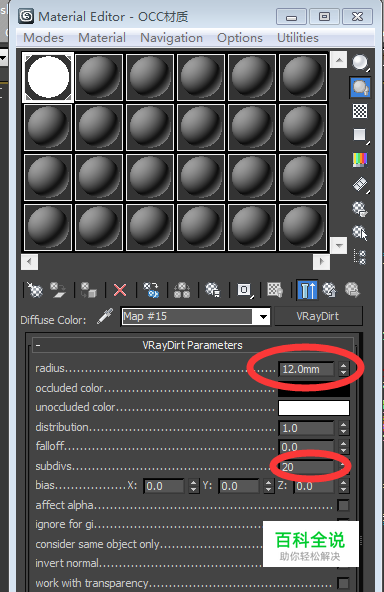Click sample slots scroll left arrow
Image resolution: width=384 pixels, height=592 pixels.
[x=29, y=262]
